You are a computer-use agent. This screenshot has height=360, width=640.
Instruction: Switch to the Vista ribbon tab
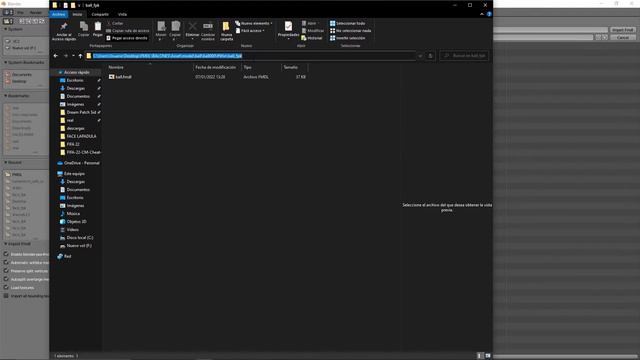point(122,14)
